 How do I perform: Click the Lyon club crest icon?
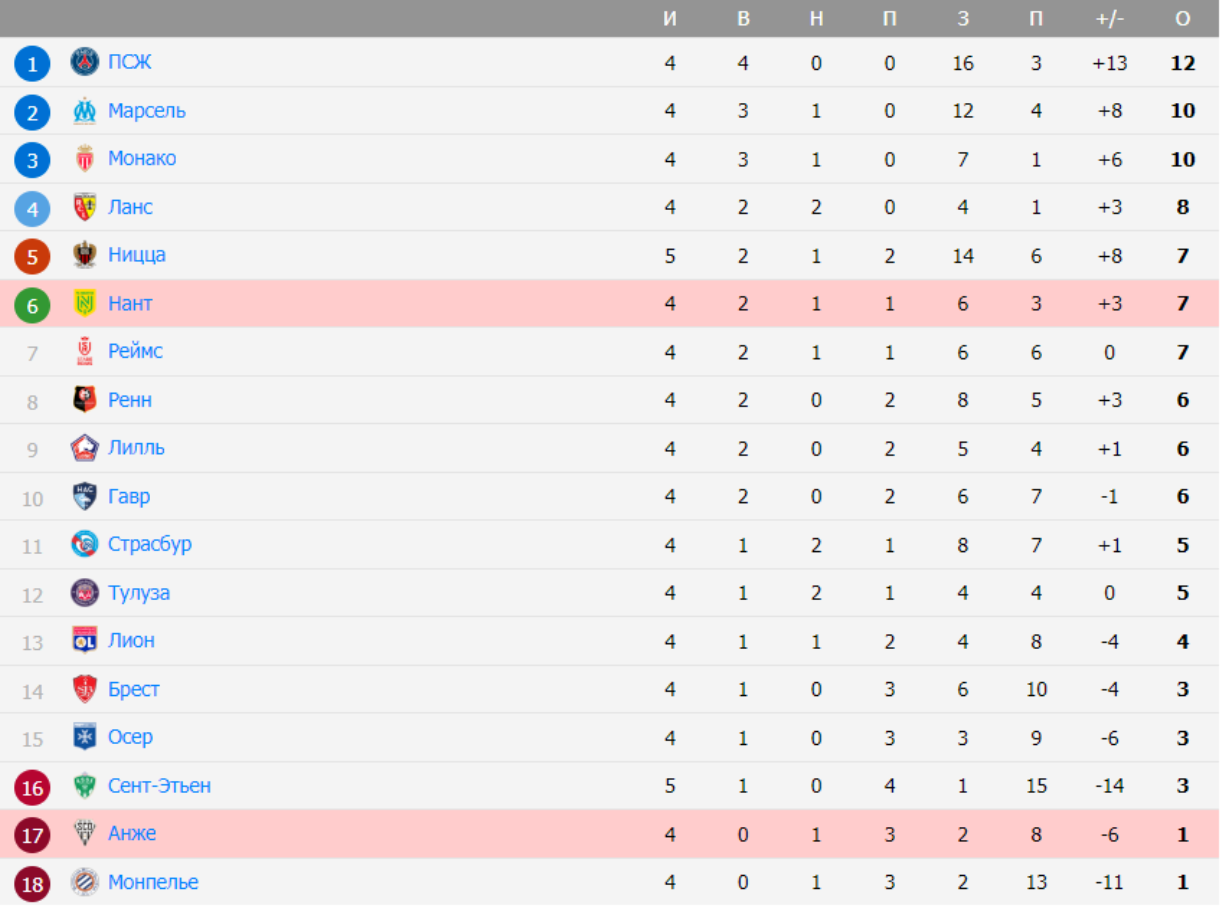85,640
